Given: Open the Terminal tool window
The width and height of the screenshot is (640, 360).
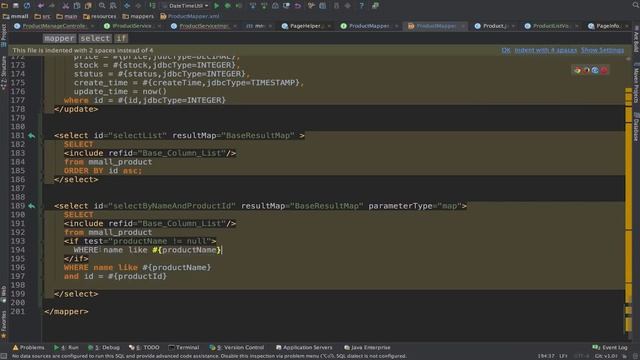Looking at the screenshot, I should click(184, 347).
